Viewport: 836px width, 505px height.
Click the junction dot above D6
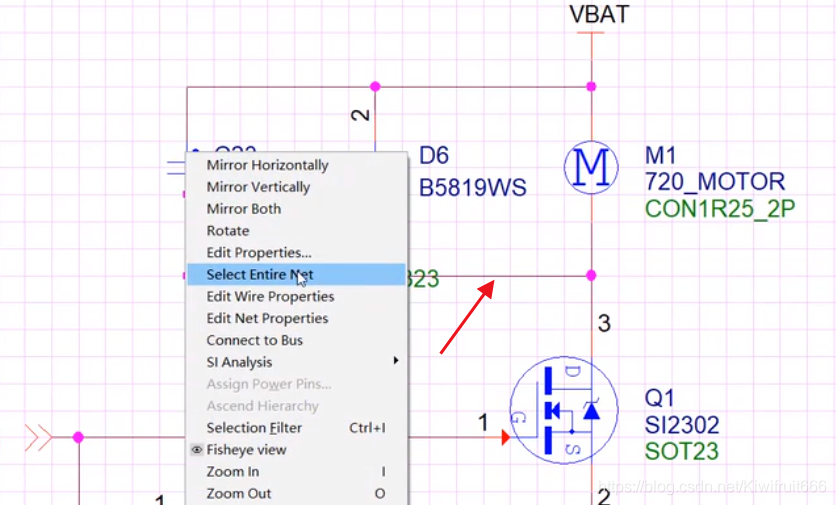pyautogui.click(x=375, y=87)
